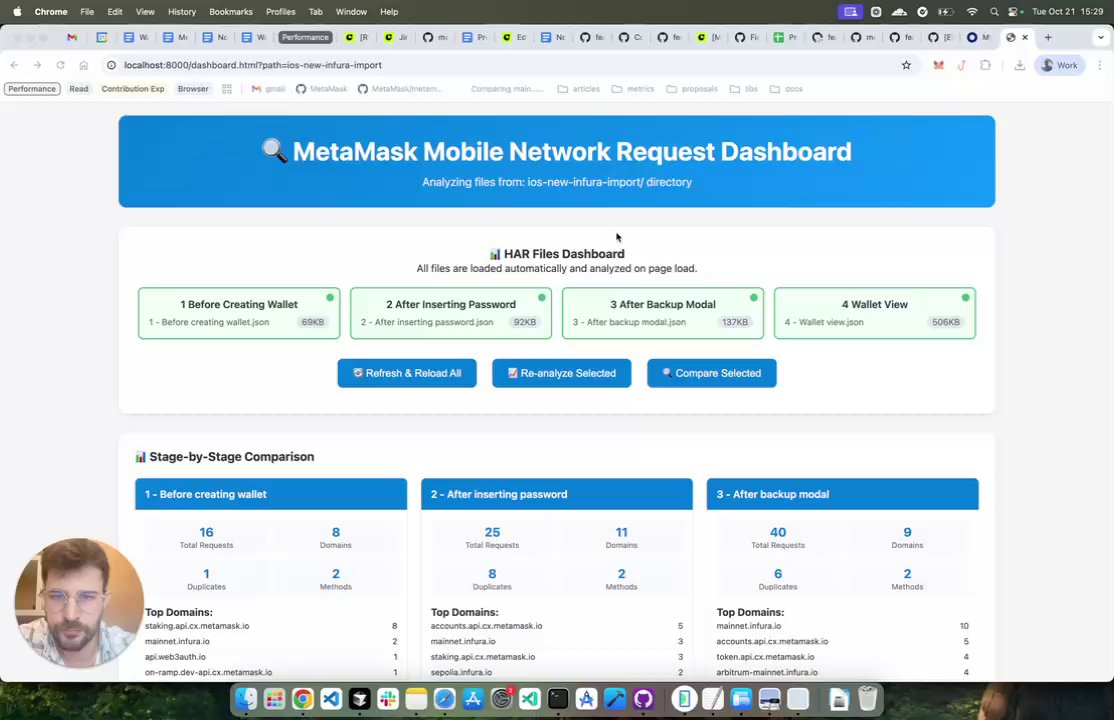Open Control Center in the menu bar

[x=1015, y=11]
